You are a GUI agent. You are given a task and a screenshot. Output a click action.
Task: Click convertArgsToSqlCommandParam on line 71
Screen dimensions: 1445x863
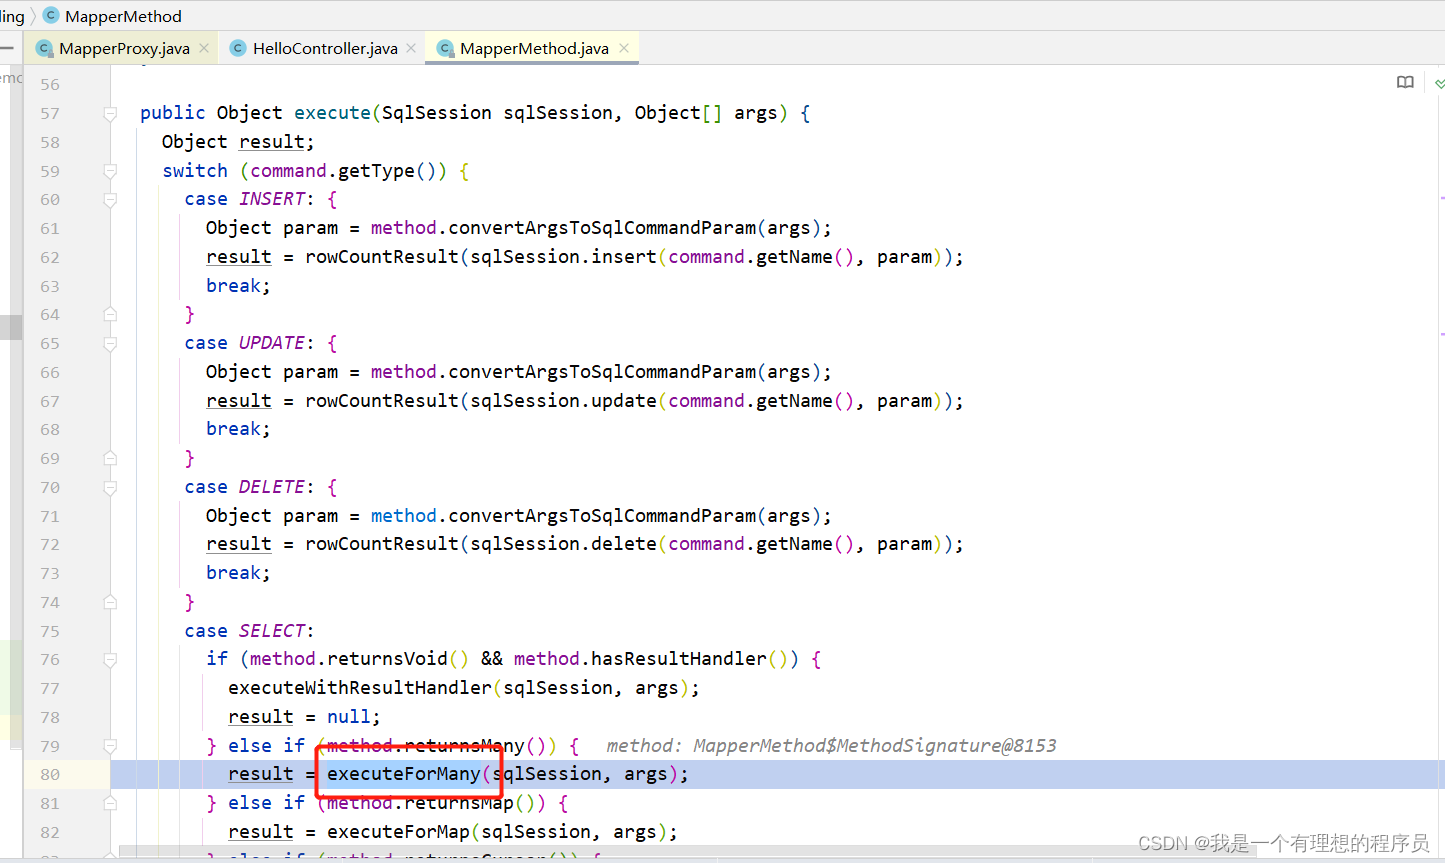pos(602,516)
